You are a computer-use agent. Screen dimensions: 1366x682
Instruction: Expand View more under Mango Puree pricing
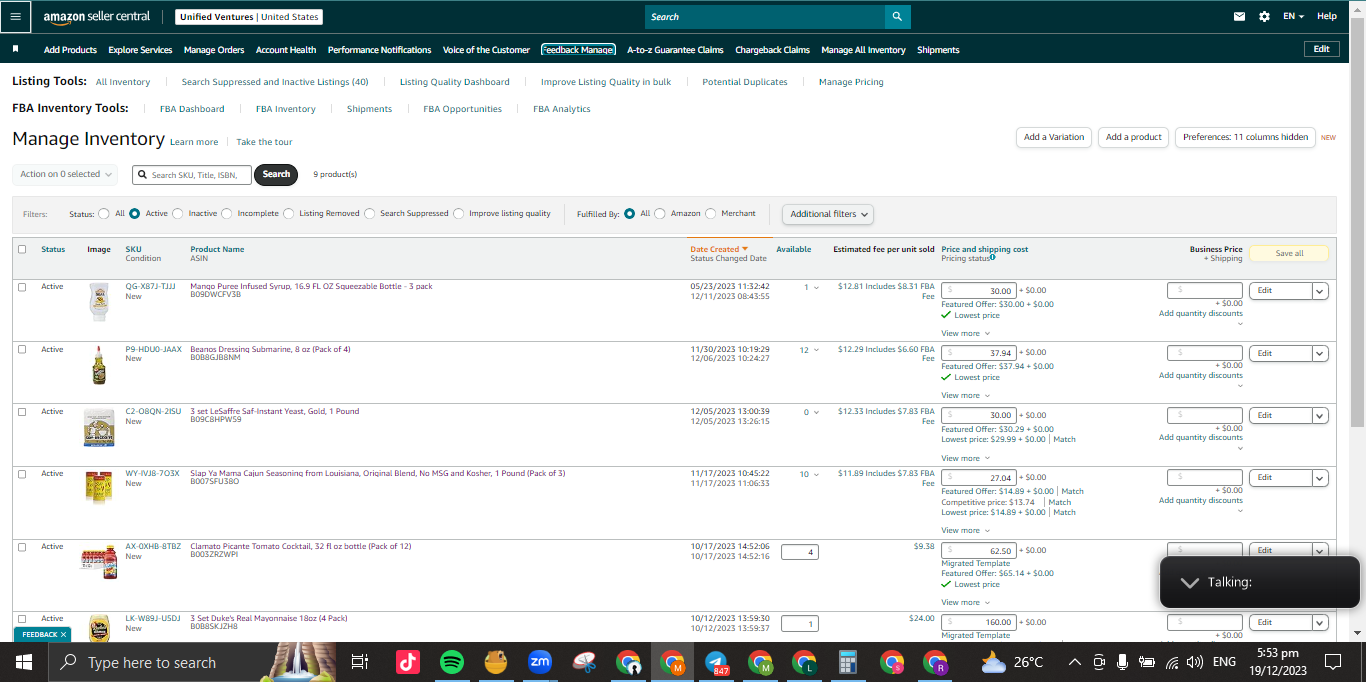pyautogui.click(x=965, y=333)
